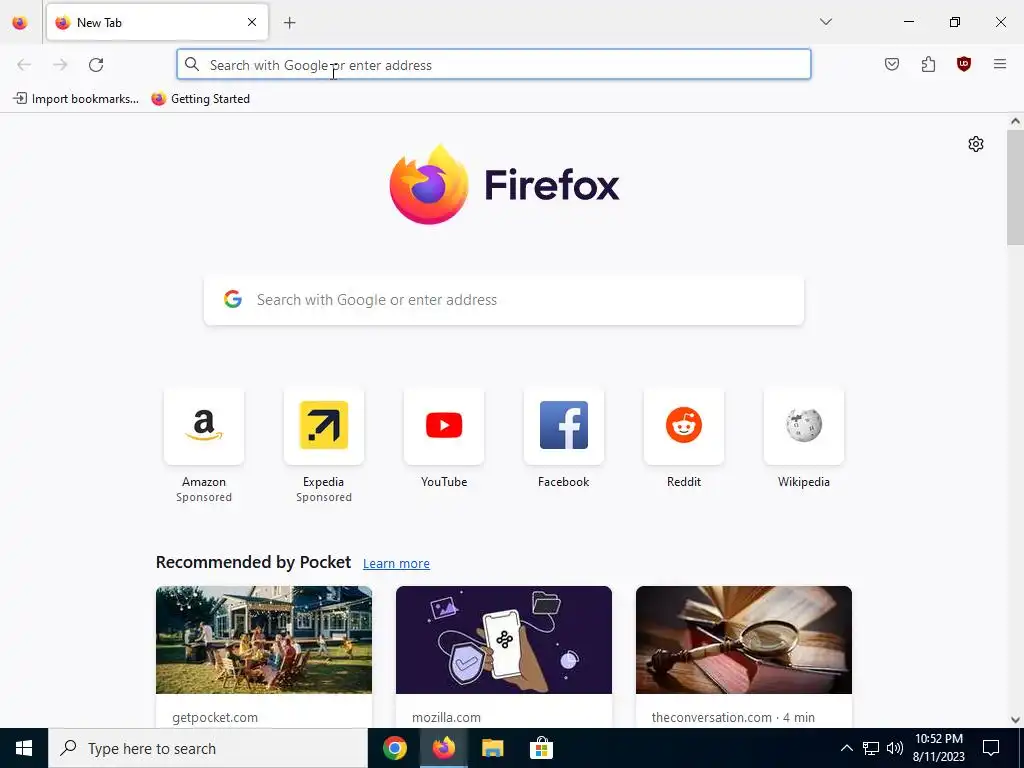This screenshot has width=1024, height=768.
Task: Open new tab personalize settings gear
Action: pos(976,144)
